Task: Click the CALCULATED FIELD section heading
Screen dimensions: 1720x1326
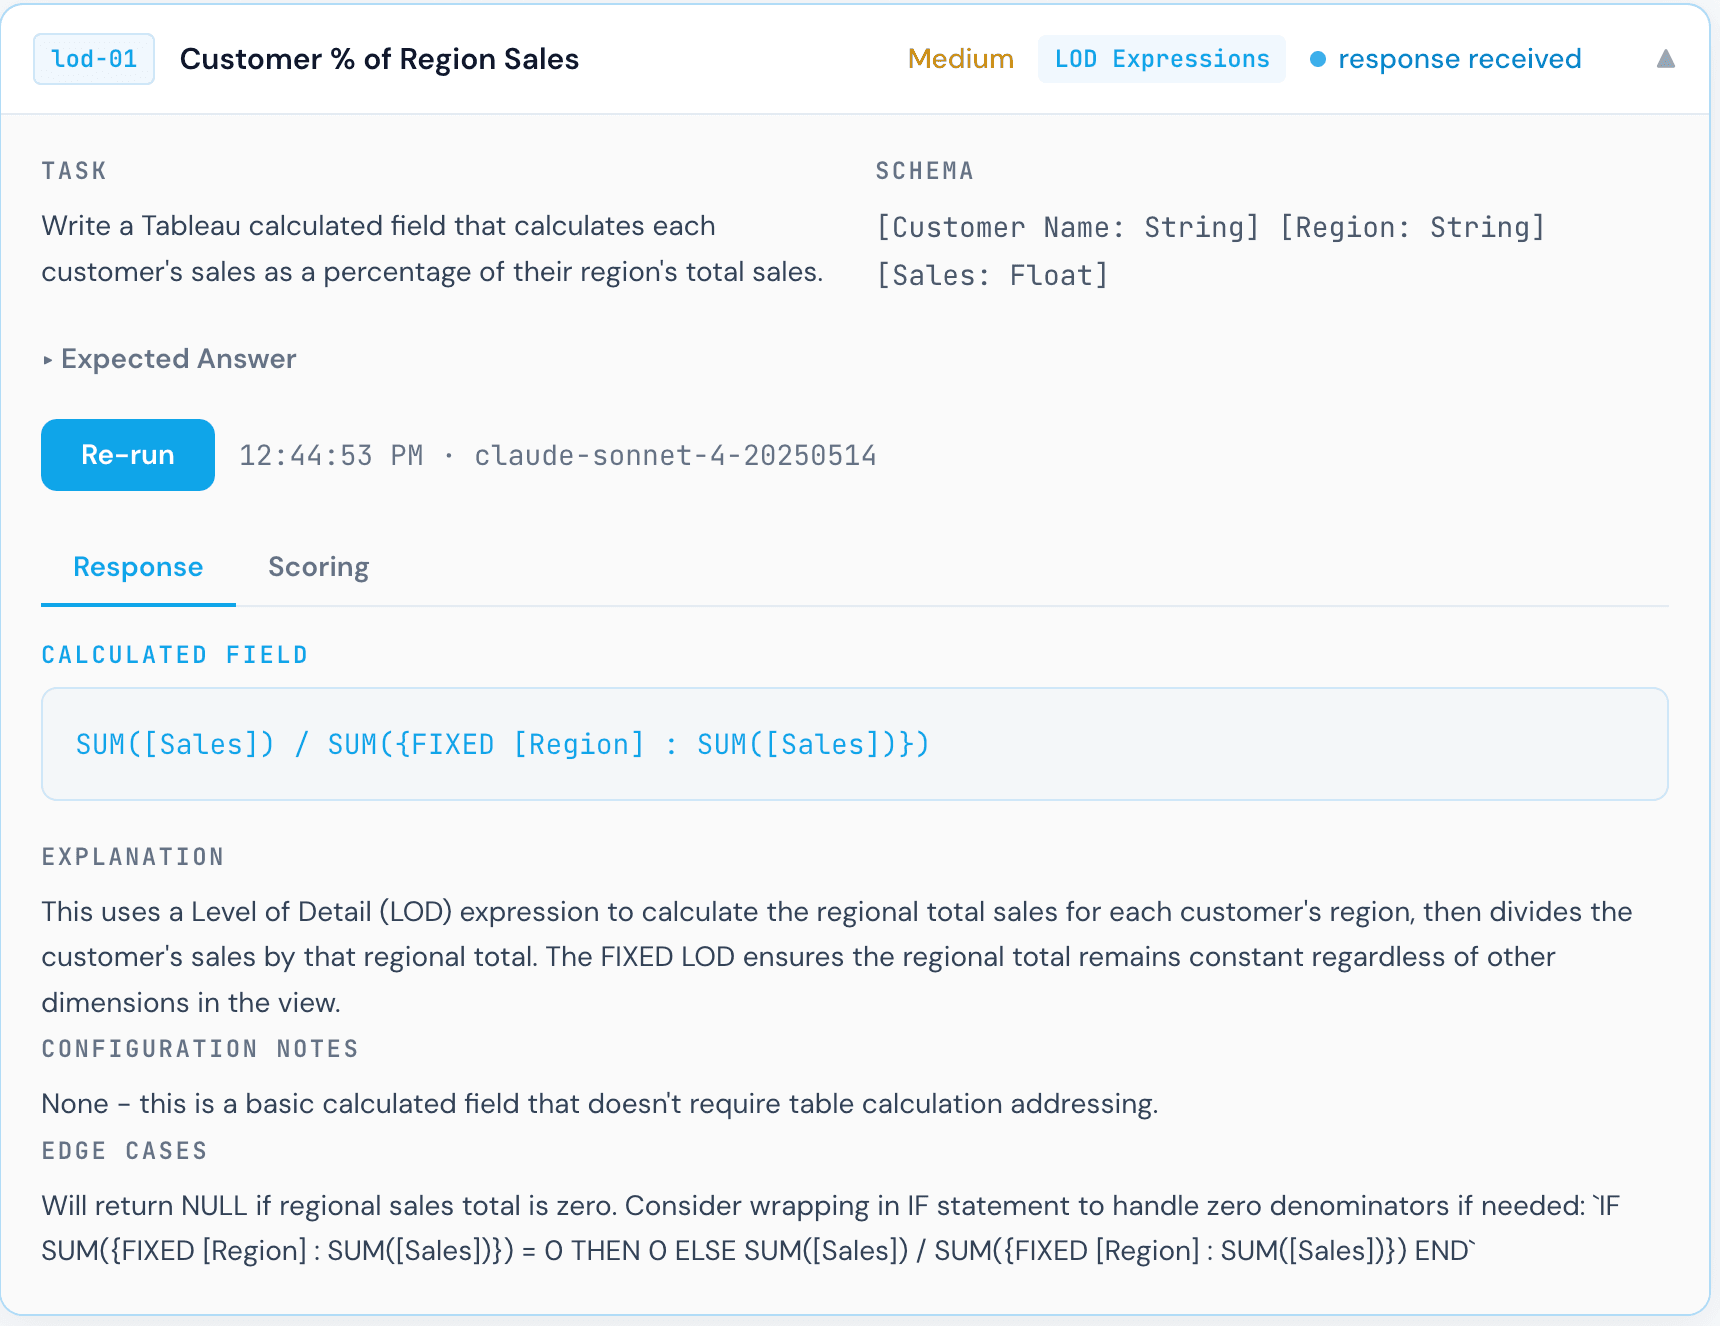Action: click(x=174, y=654)
